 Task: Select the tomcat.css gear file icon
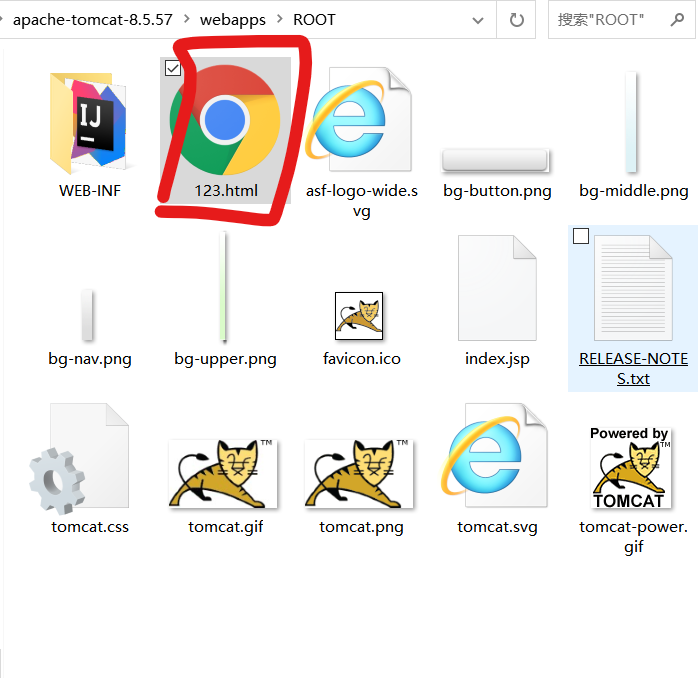pyautogui.click(x=80, y=458)
